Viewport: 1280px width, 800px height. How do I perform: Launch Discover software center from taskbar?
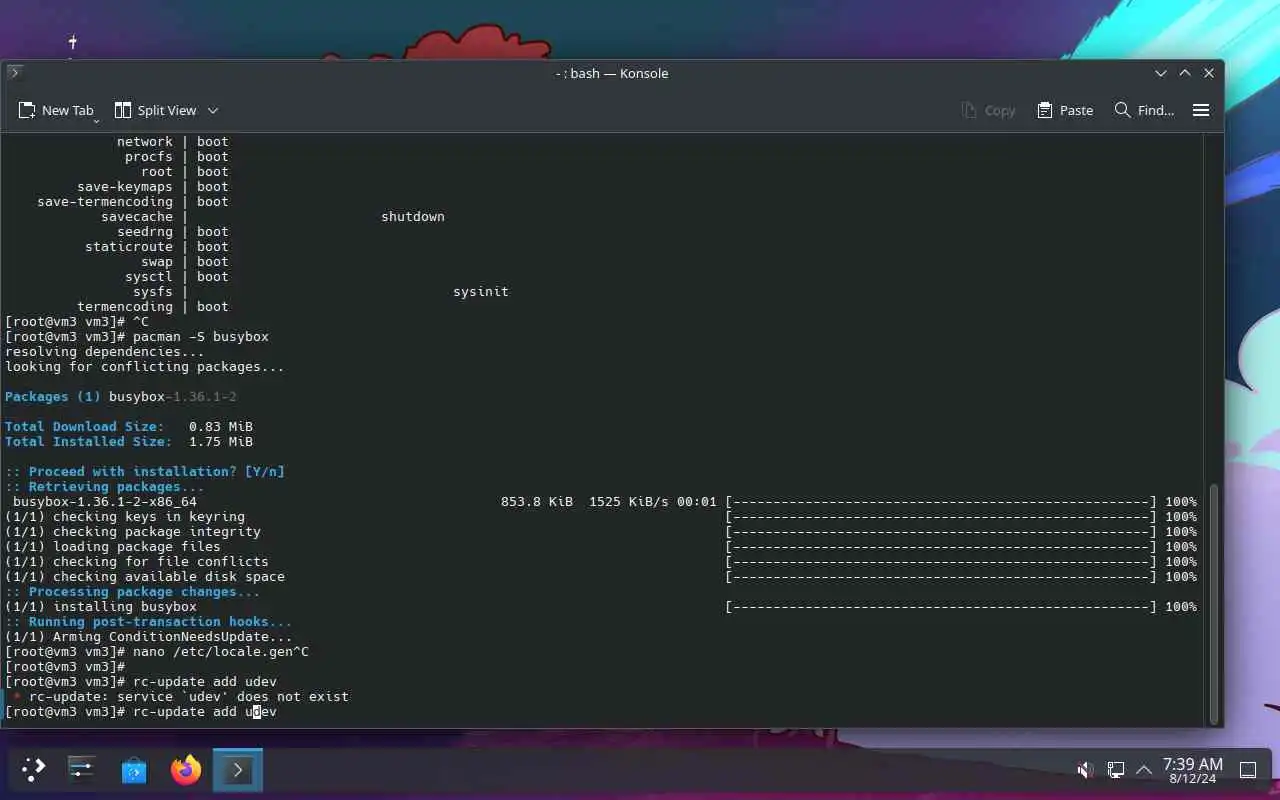coord(134,769)
